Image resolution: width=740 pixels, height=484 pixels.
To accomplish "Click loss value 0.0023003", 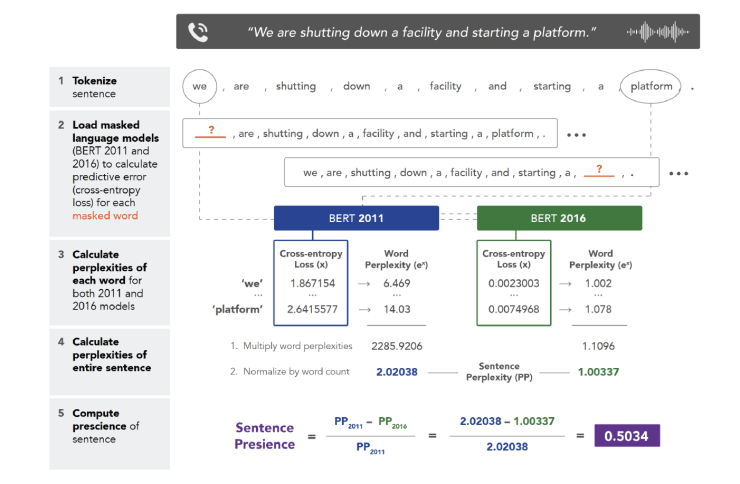I will pyautogui.click(x=513, y=284).
